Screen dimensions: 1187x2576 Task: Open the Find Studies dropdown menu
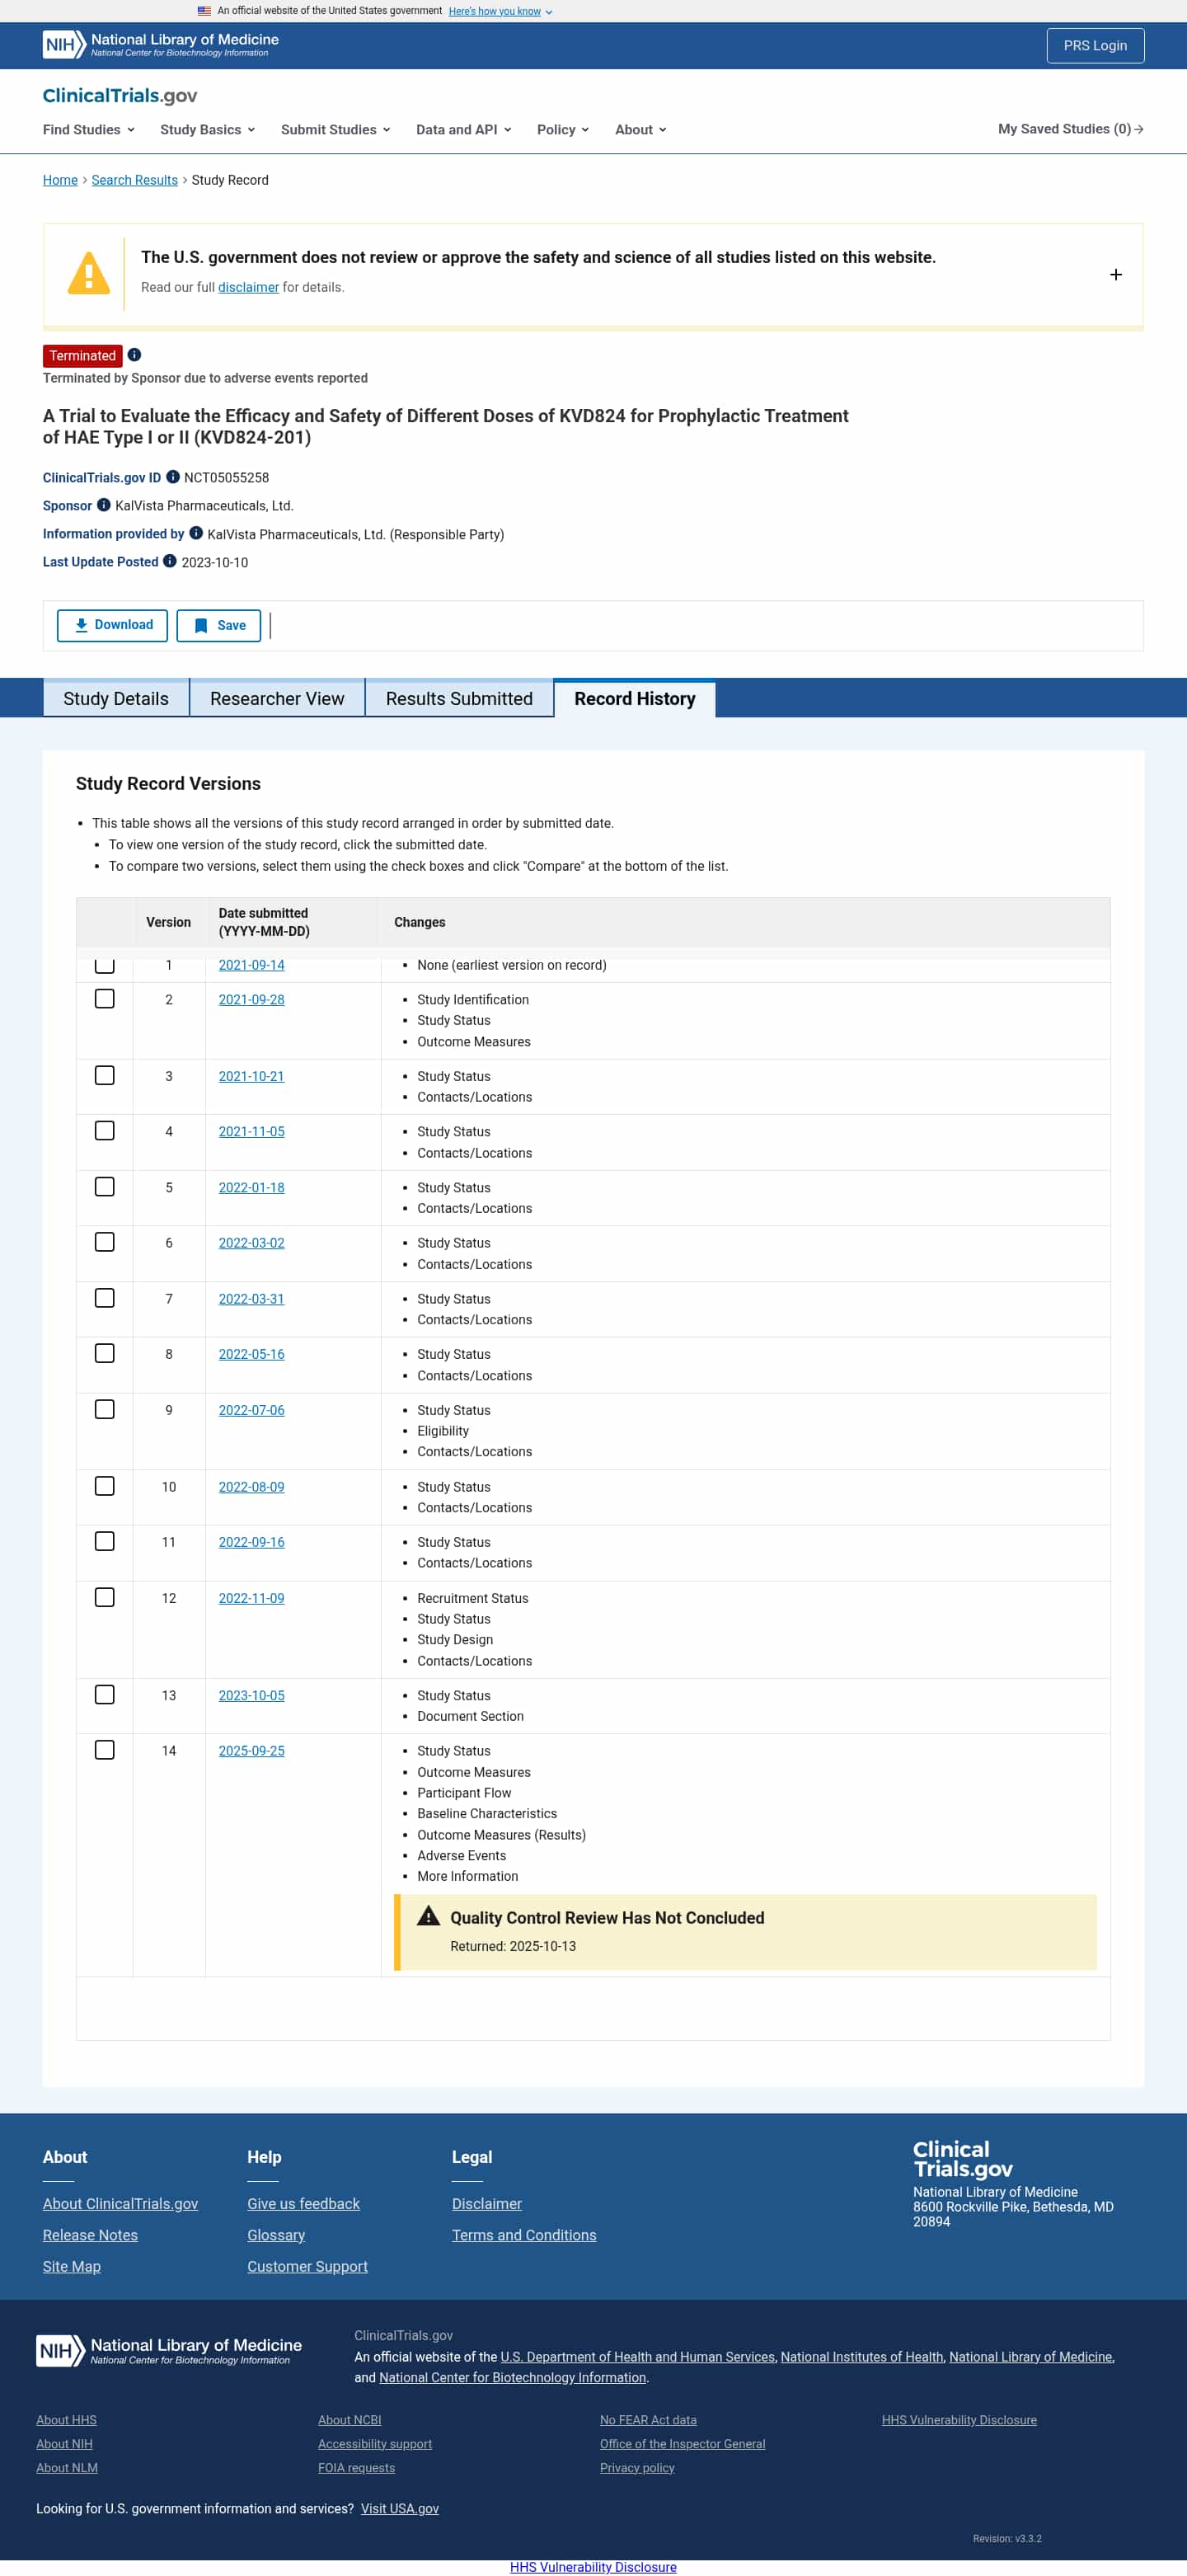coord(89,129)
